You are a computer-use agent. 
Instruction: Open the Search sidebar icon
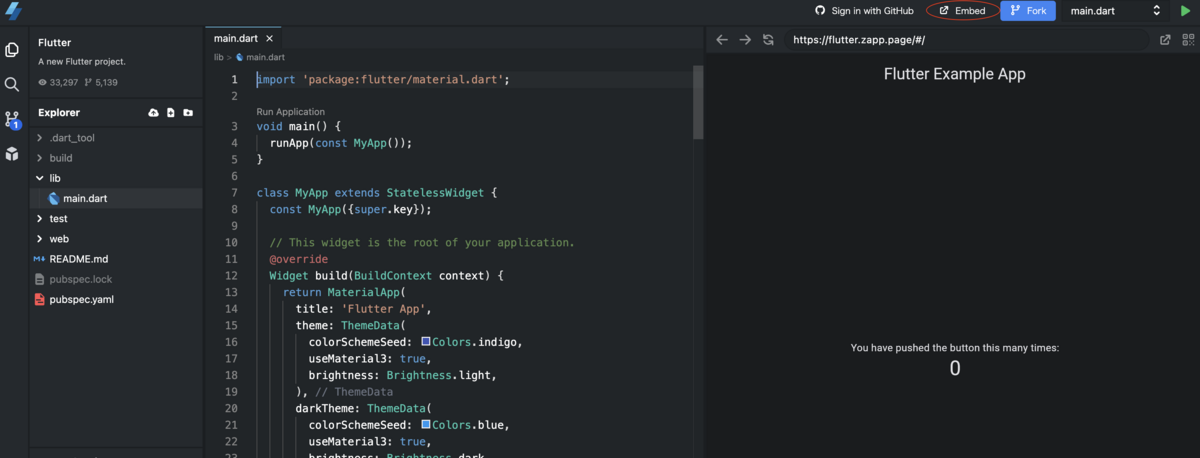12,85
